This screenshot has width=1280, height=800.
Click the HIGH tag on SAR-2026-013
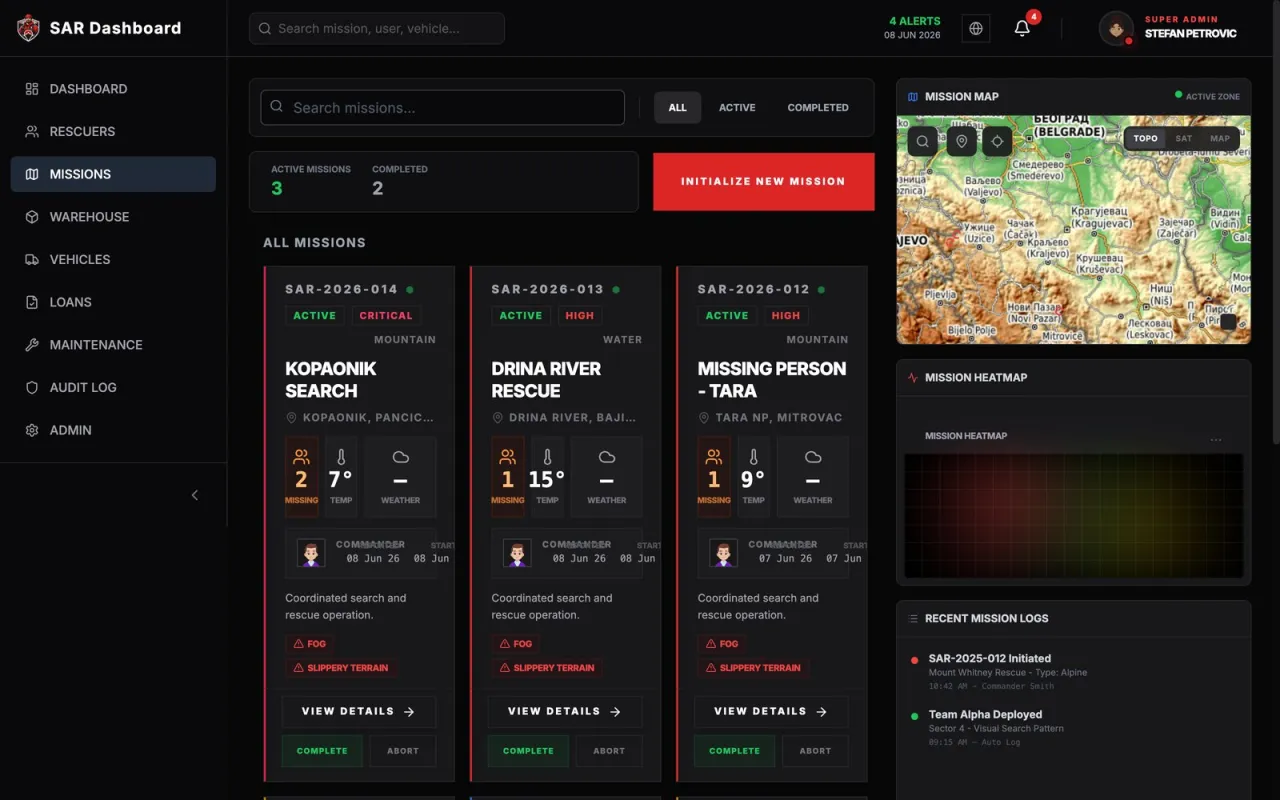tap(580, 315)
